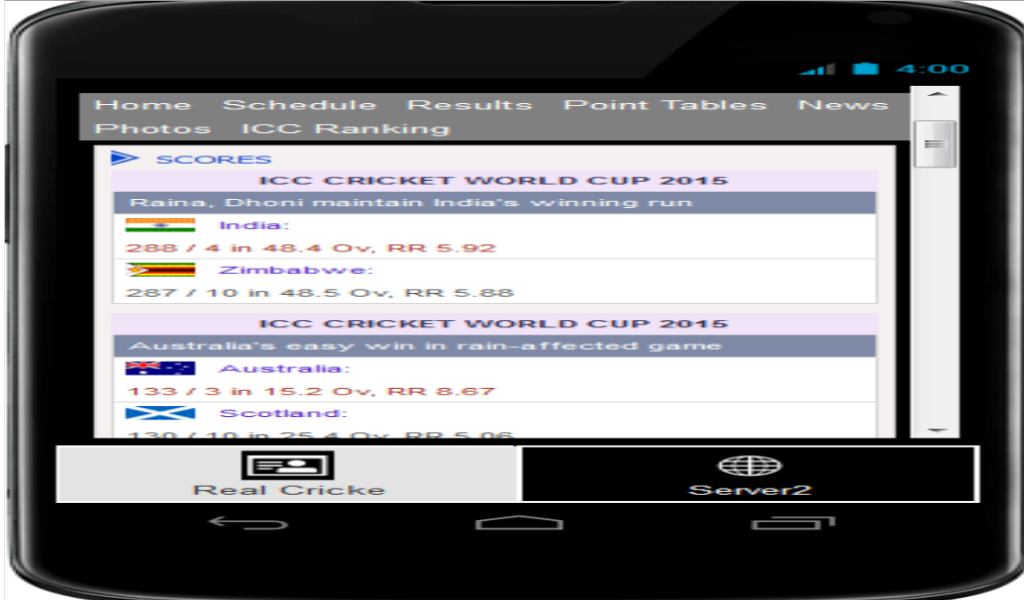Click the 'ICC CRICKET WORLD CUP 2015' title above Australia

pos(494,324)
